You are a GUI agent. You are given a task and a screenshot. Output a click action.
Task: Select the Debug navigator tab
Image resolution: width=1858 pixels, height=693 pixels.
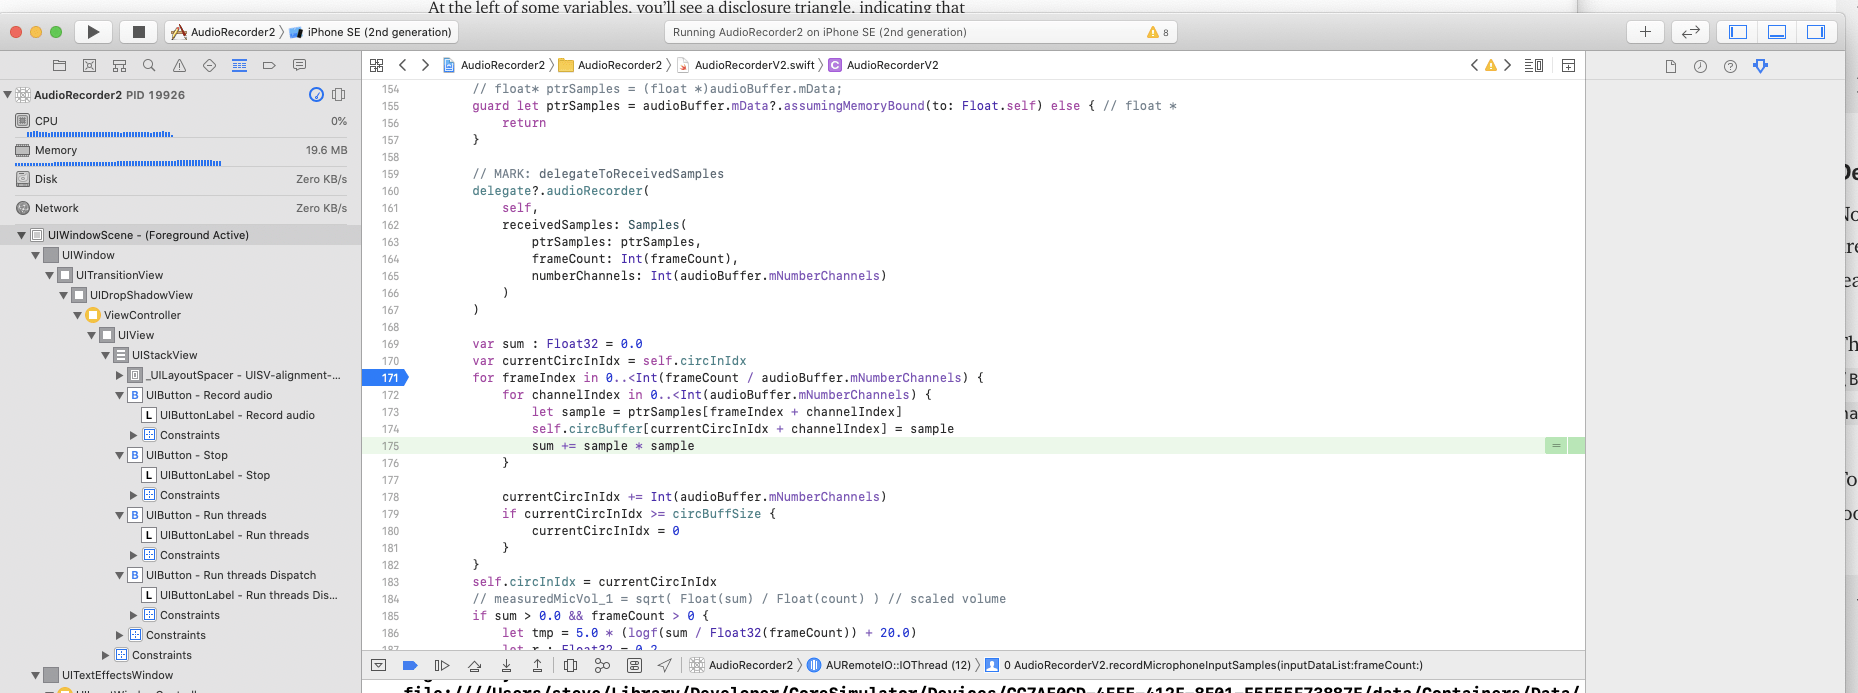click(x=239, y=65)
